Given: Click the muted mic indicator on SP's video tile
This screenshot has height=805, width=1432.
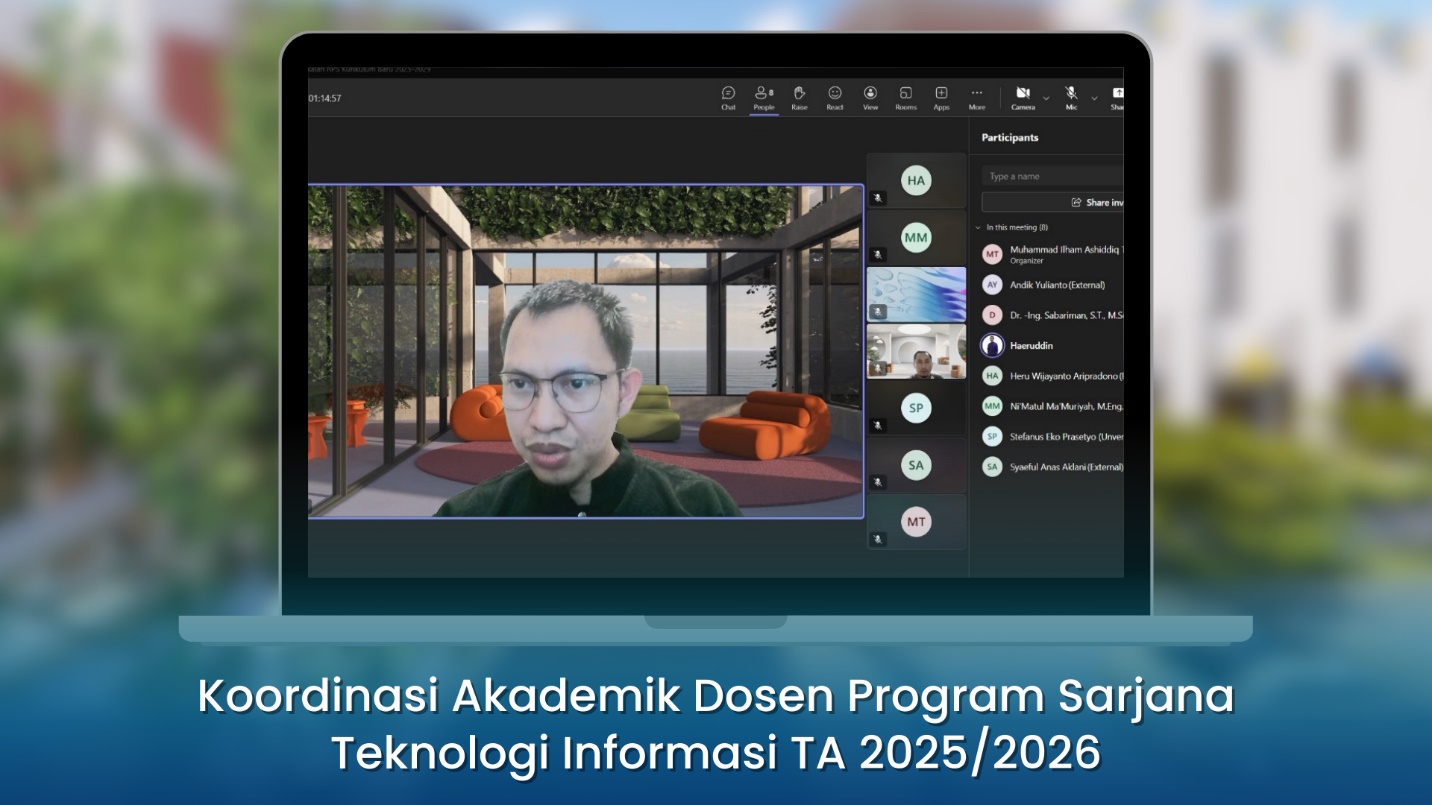Looking at the screenshot, I should tap(878, 425).
